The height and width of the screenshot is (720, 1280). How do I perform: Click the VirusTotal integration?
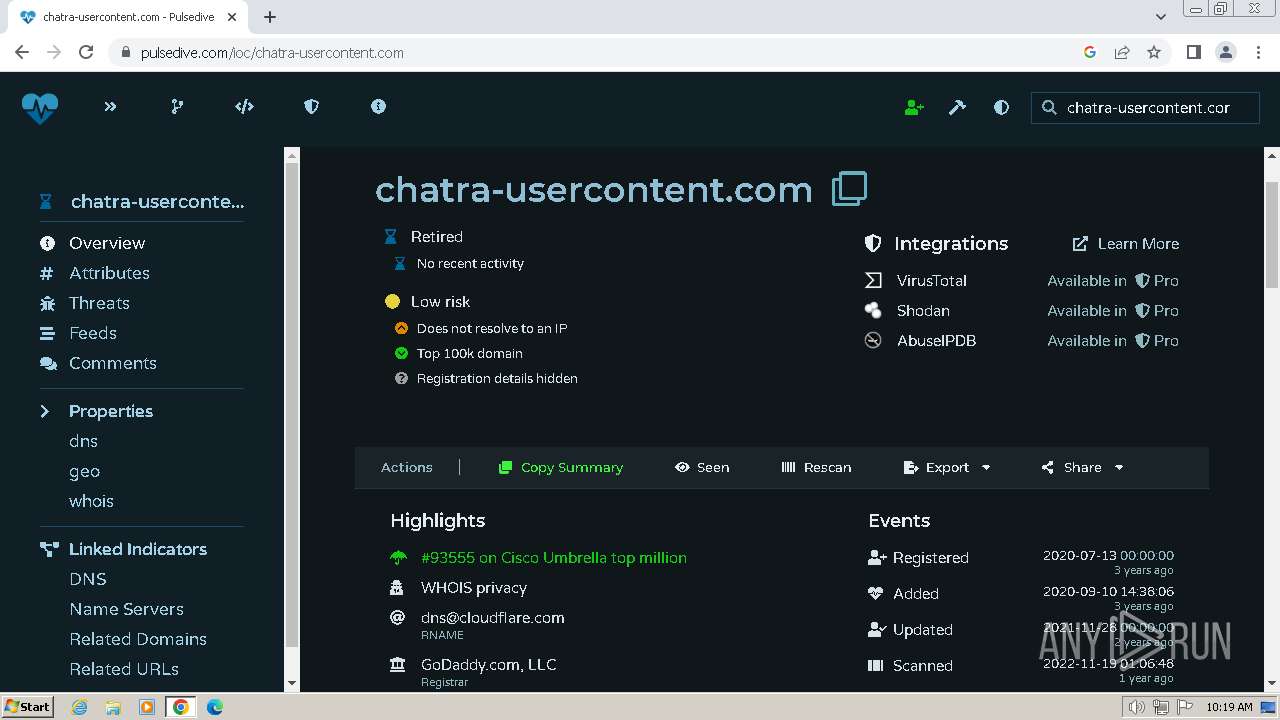tap(931, 281)
